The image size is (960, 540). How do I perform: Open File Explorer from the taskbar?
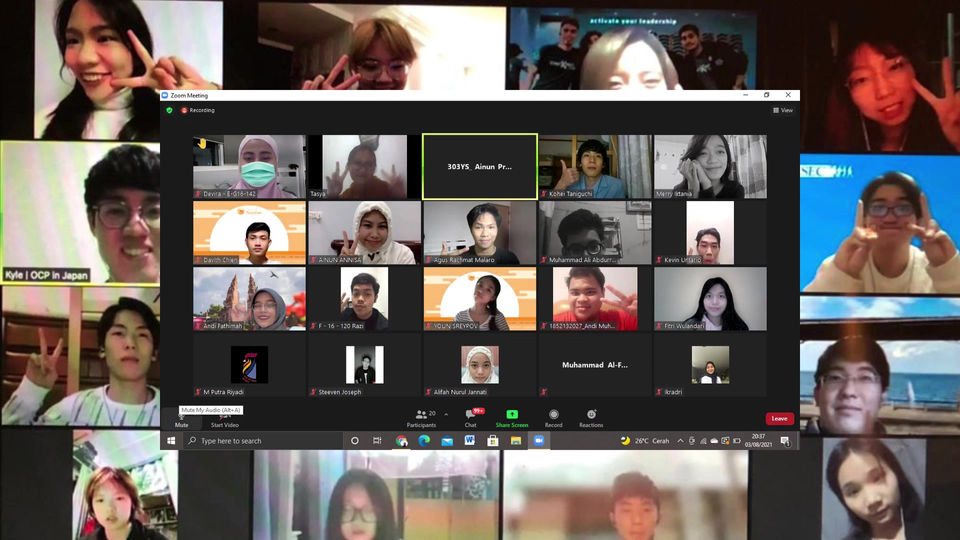point(516,441)
